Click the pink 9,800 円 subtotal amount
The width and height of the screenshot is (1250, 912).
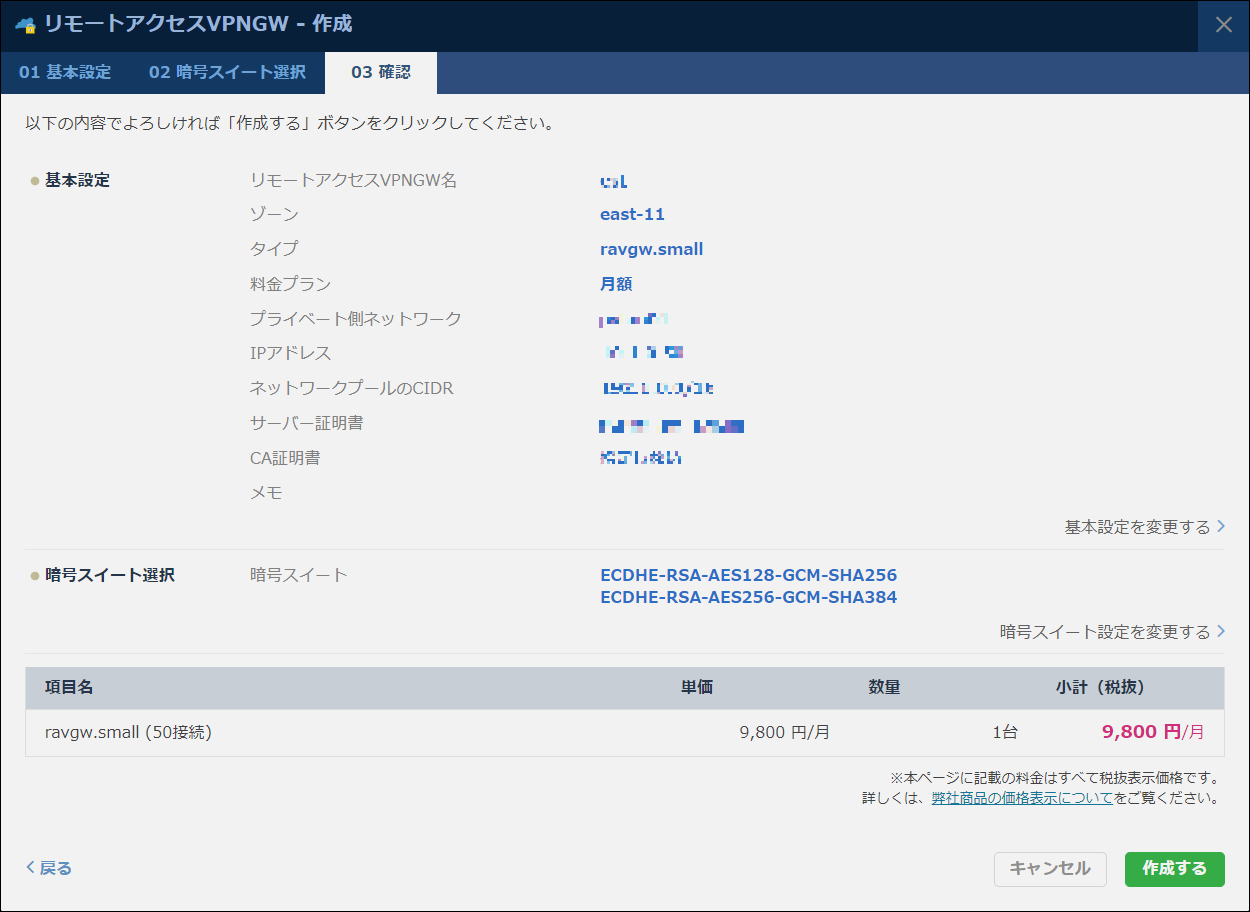pos(1141,732)
